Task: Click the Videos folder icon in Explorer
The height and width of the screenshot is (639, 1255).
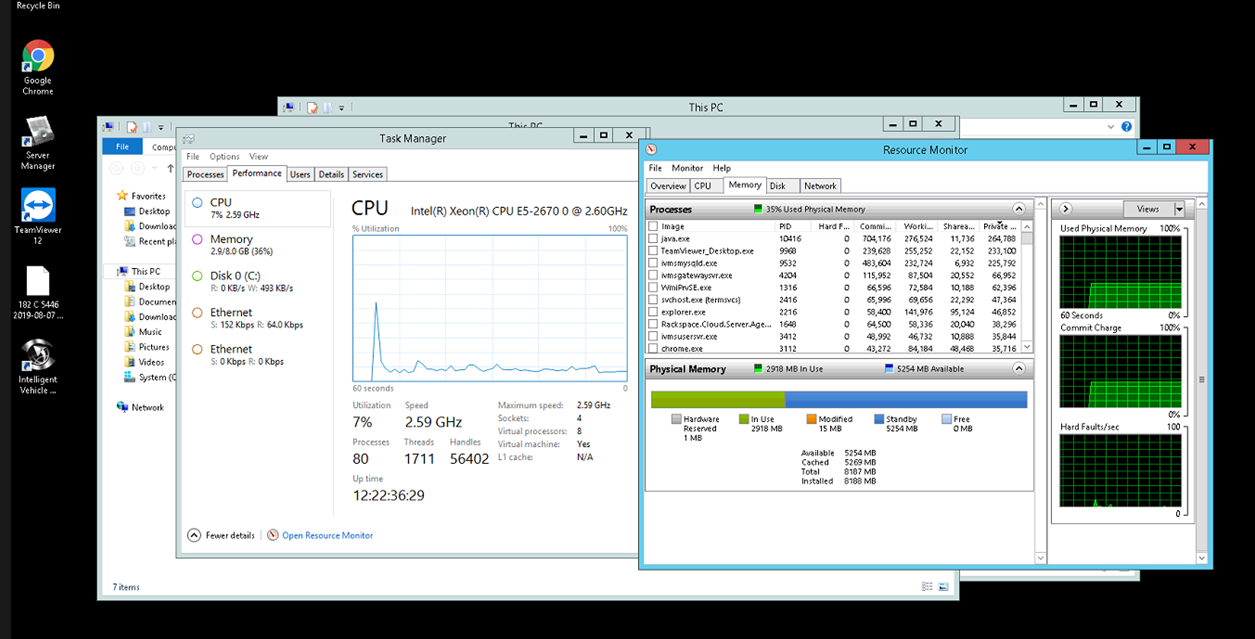Action: 130,362
